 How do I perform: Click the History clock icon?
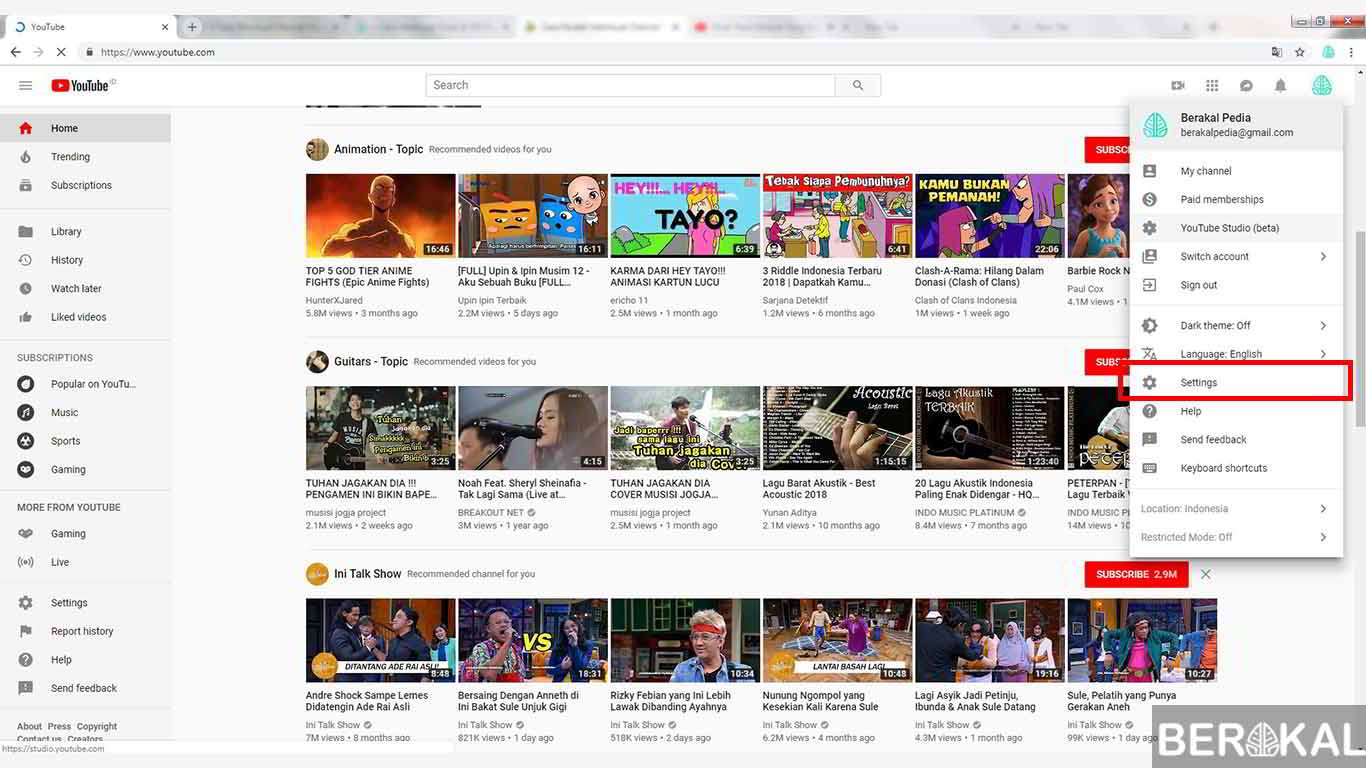click(x=26, y=260)
